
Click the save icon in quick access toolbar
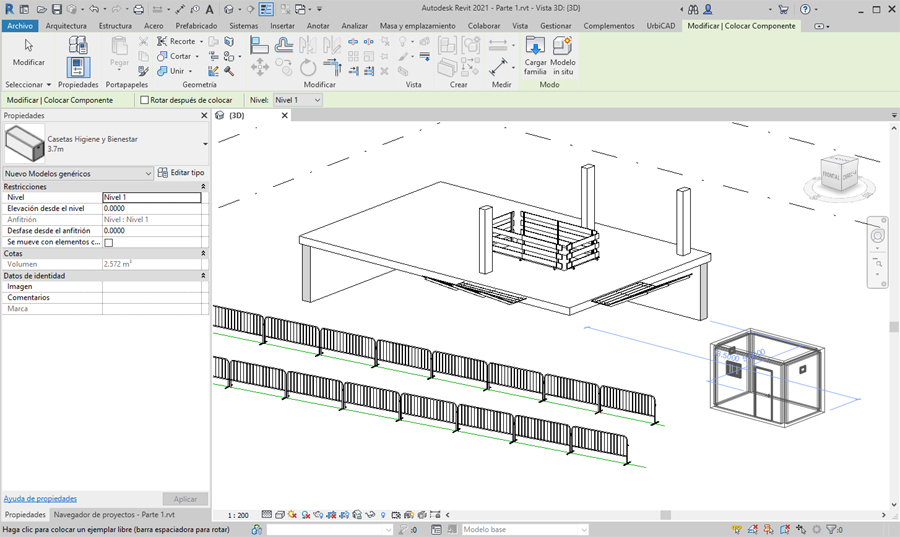point(56,9)
